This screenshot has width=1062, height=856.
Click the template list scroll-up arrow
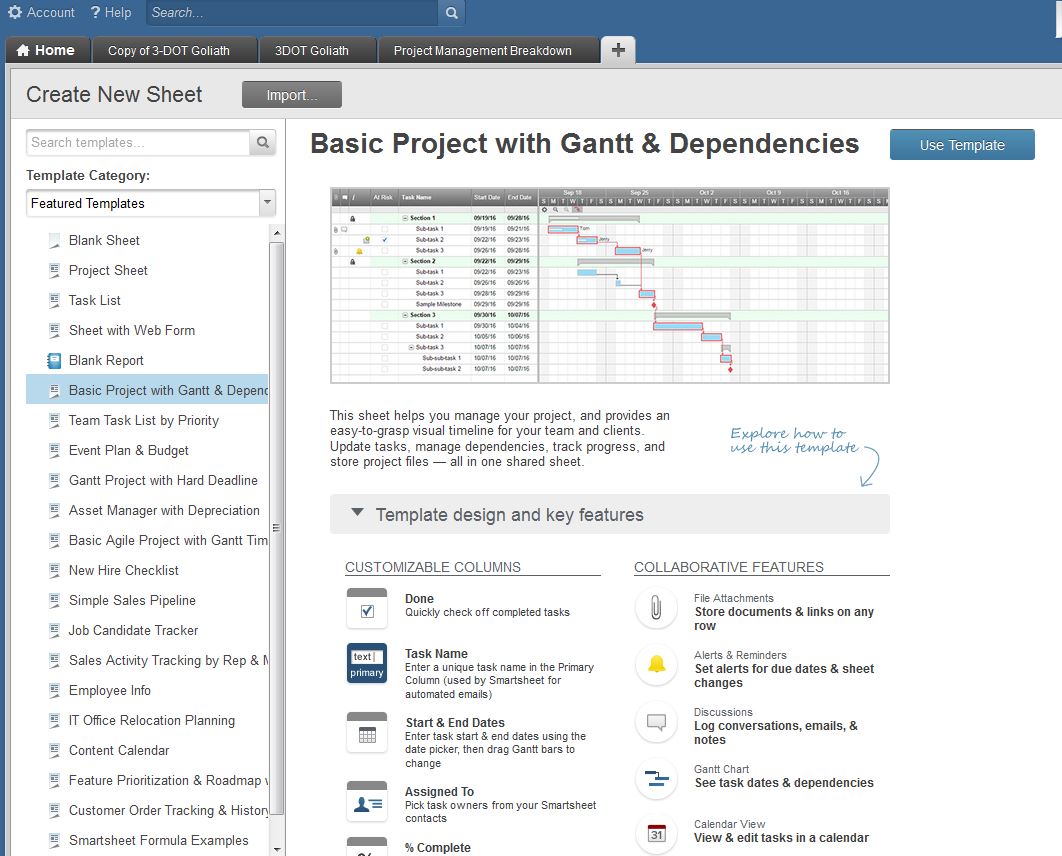point(276,233)
